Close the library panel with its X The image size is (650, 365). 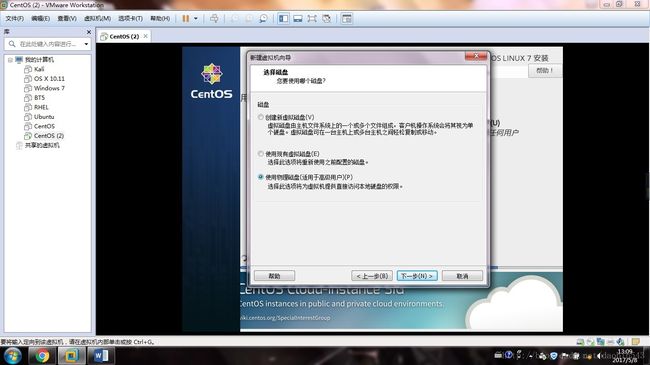pyautogui.click(x=89, y=32)
